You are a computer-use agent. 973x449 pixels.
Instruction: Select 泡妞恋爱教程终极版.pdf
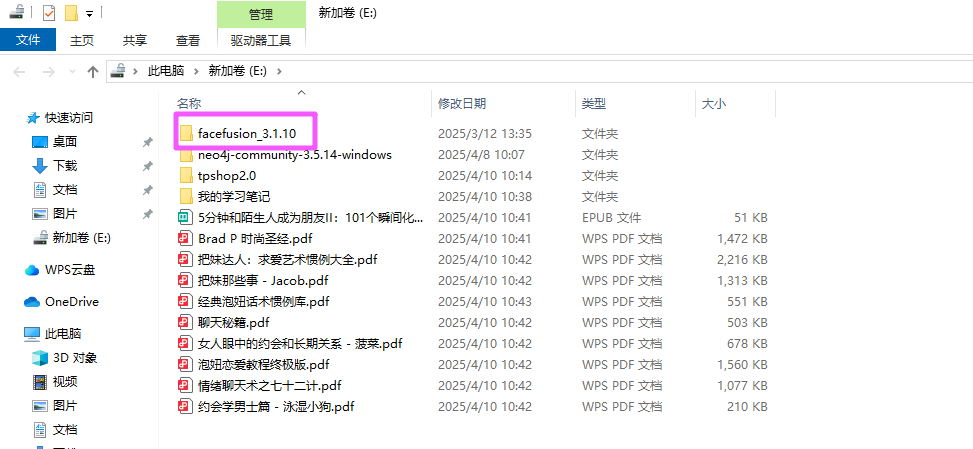coord(264,365)
